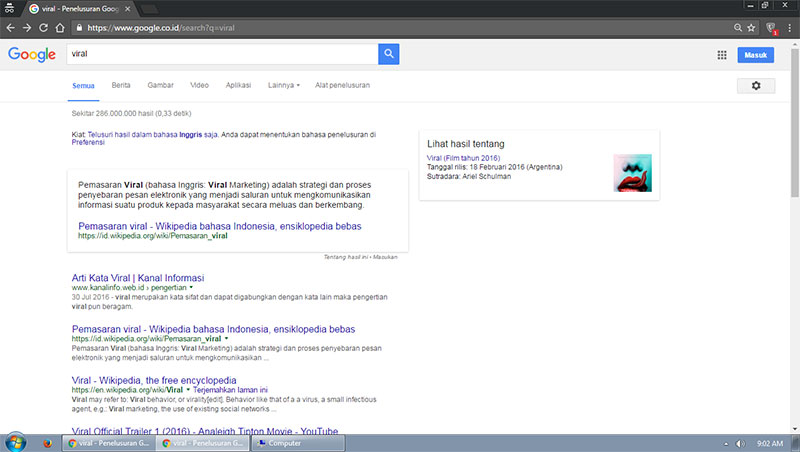Viewport: 800px width, 452px height.
Task: Open the Chrome three-dot menu
Action: click(789, 28)
